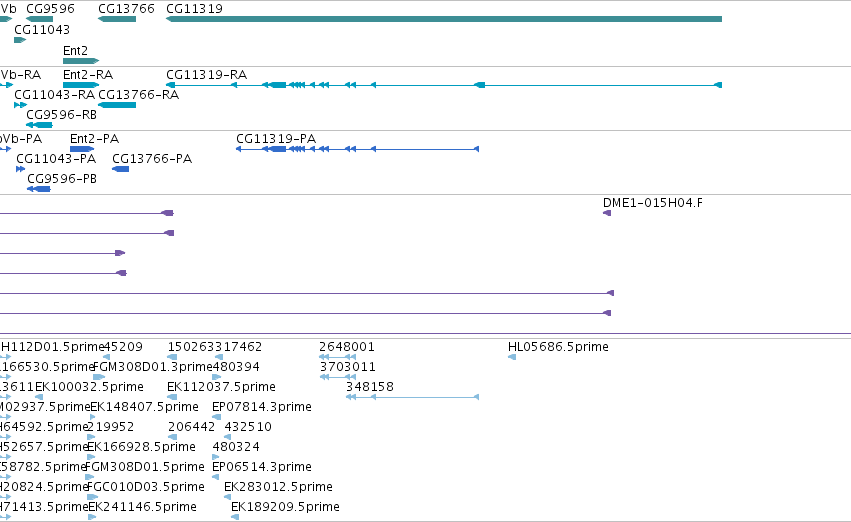851x522 pixels.
Task: Click the long teal CG11319 gene bar
Action: point(444,19)
